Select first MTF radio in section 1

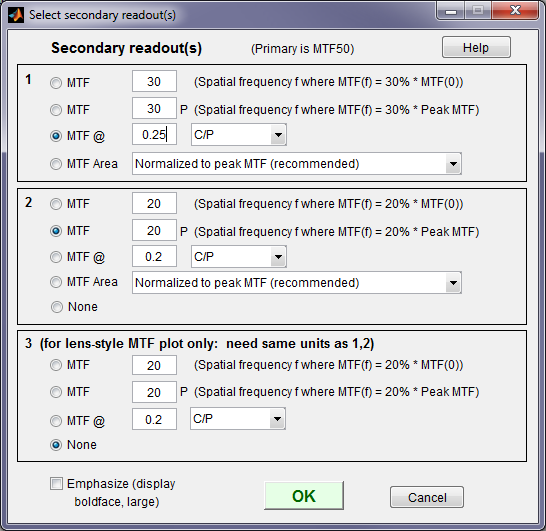pos(56,83)
